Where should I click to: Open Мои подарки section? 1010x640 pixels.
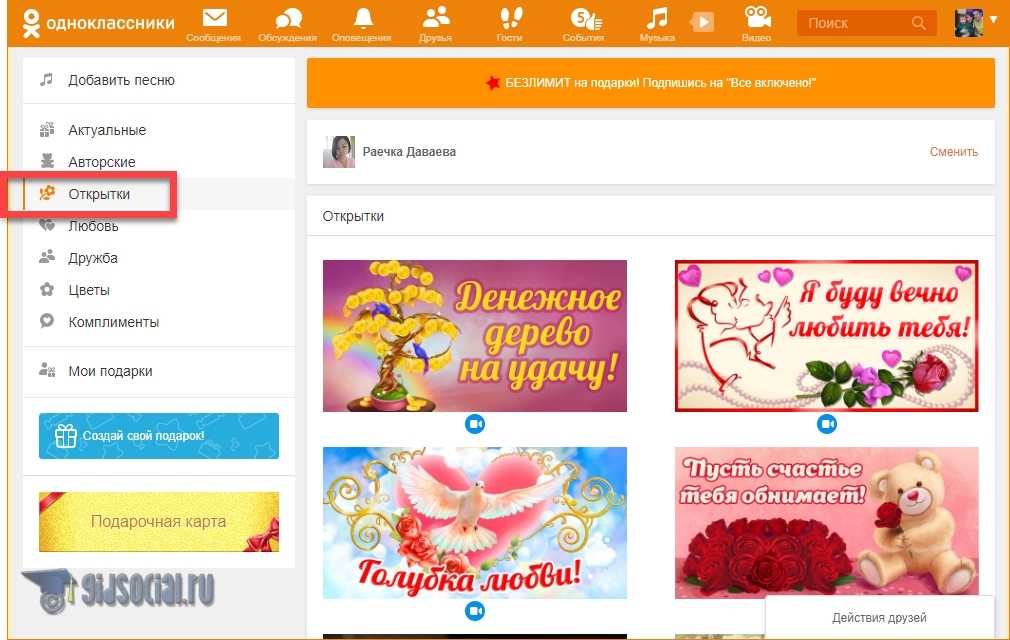(x=110, y=371)
